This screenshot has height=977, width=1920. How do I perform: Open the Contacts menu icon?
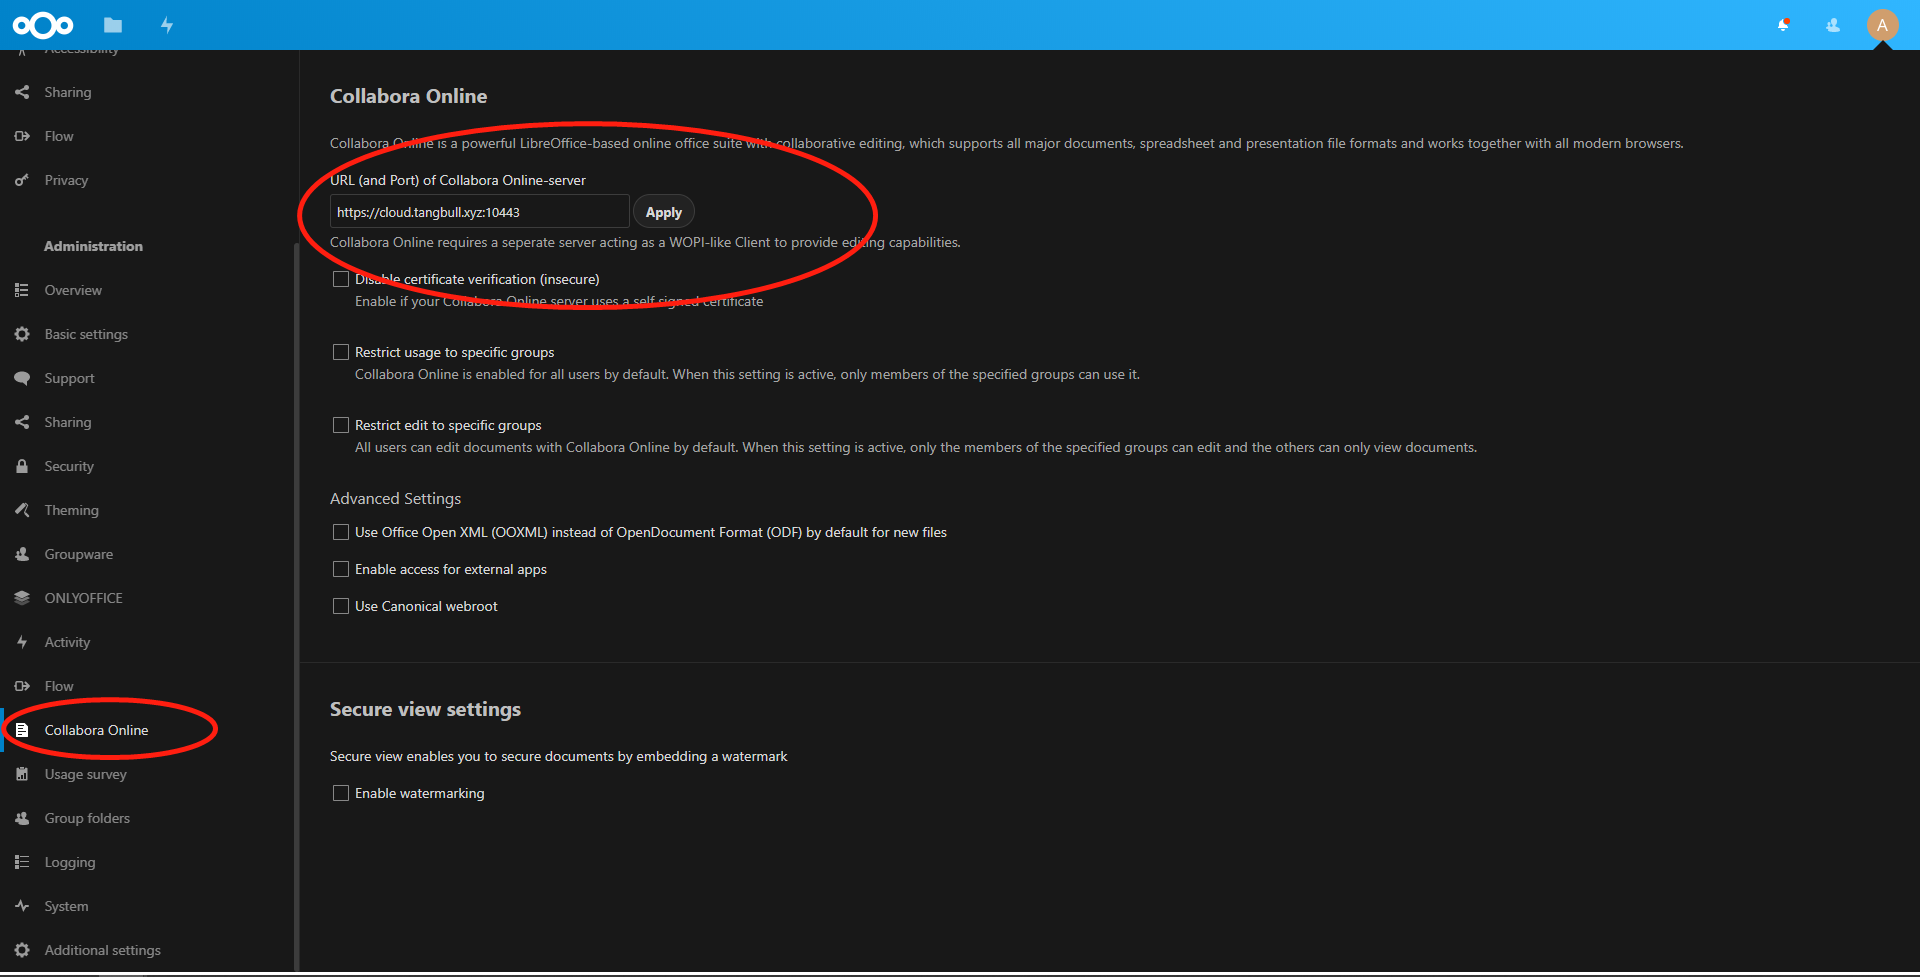click(1833, 25)
